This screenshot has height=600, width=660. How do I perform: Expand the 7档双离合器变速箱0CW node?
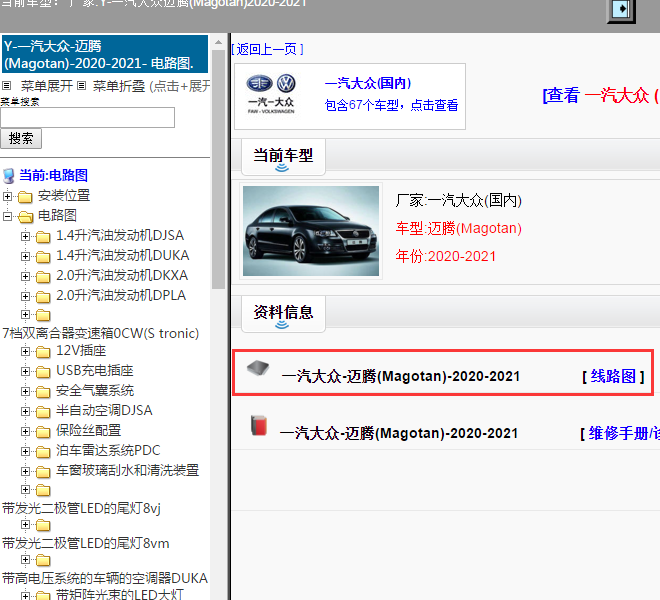[x=25, y=315]
